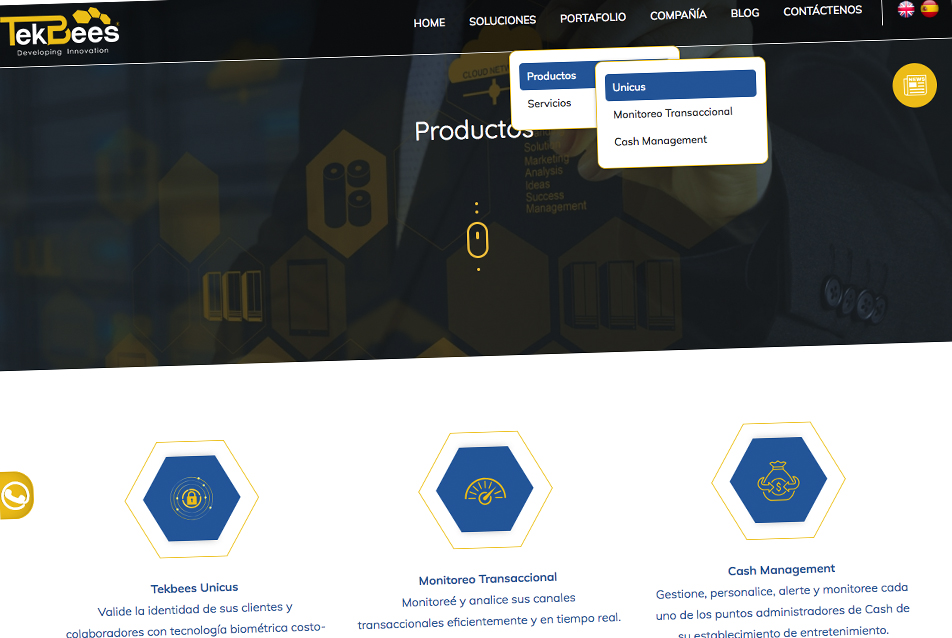Go to the Home page
The image size is (952, 638).
429,23
